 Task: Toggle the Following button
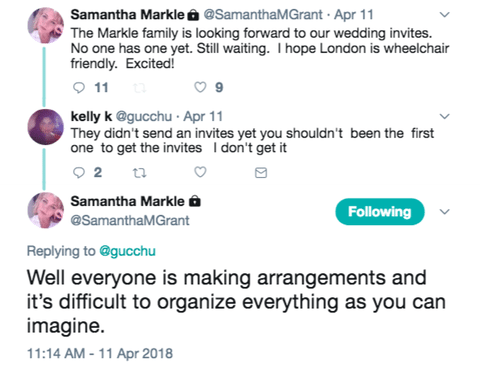pos(380,212)
